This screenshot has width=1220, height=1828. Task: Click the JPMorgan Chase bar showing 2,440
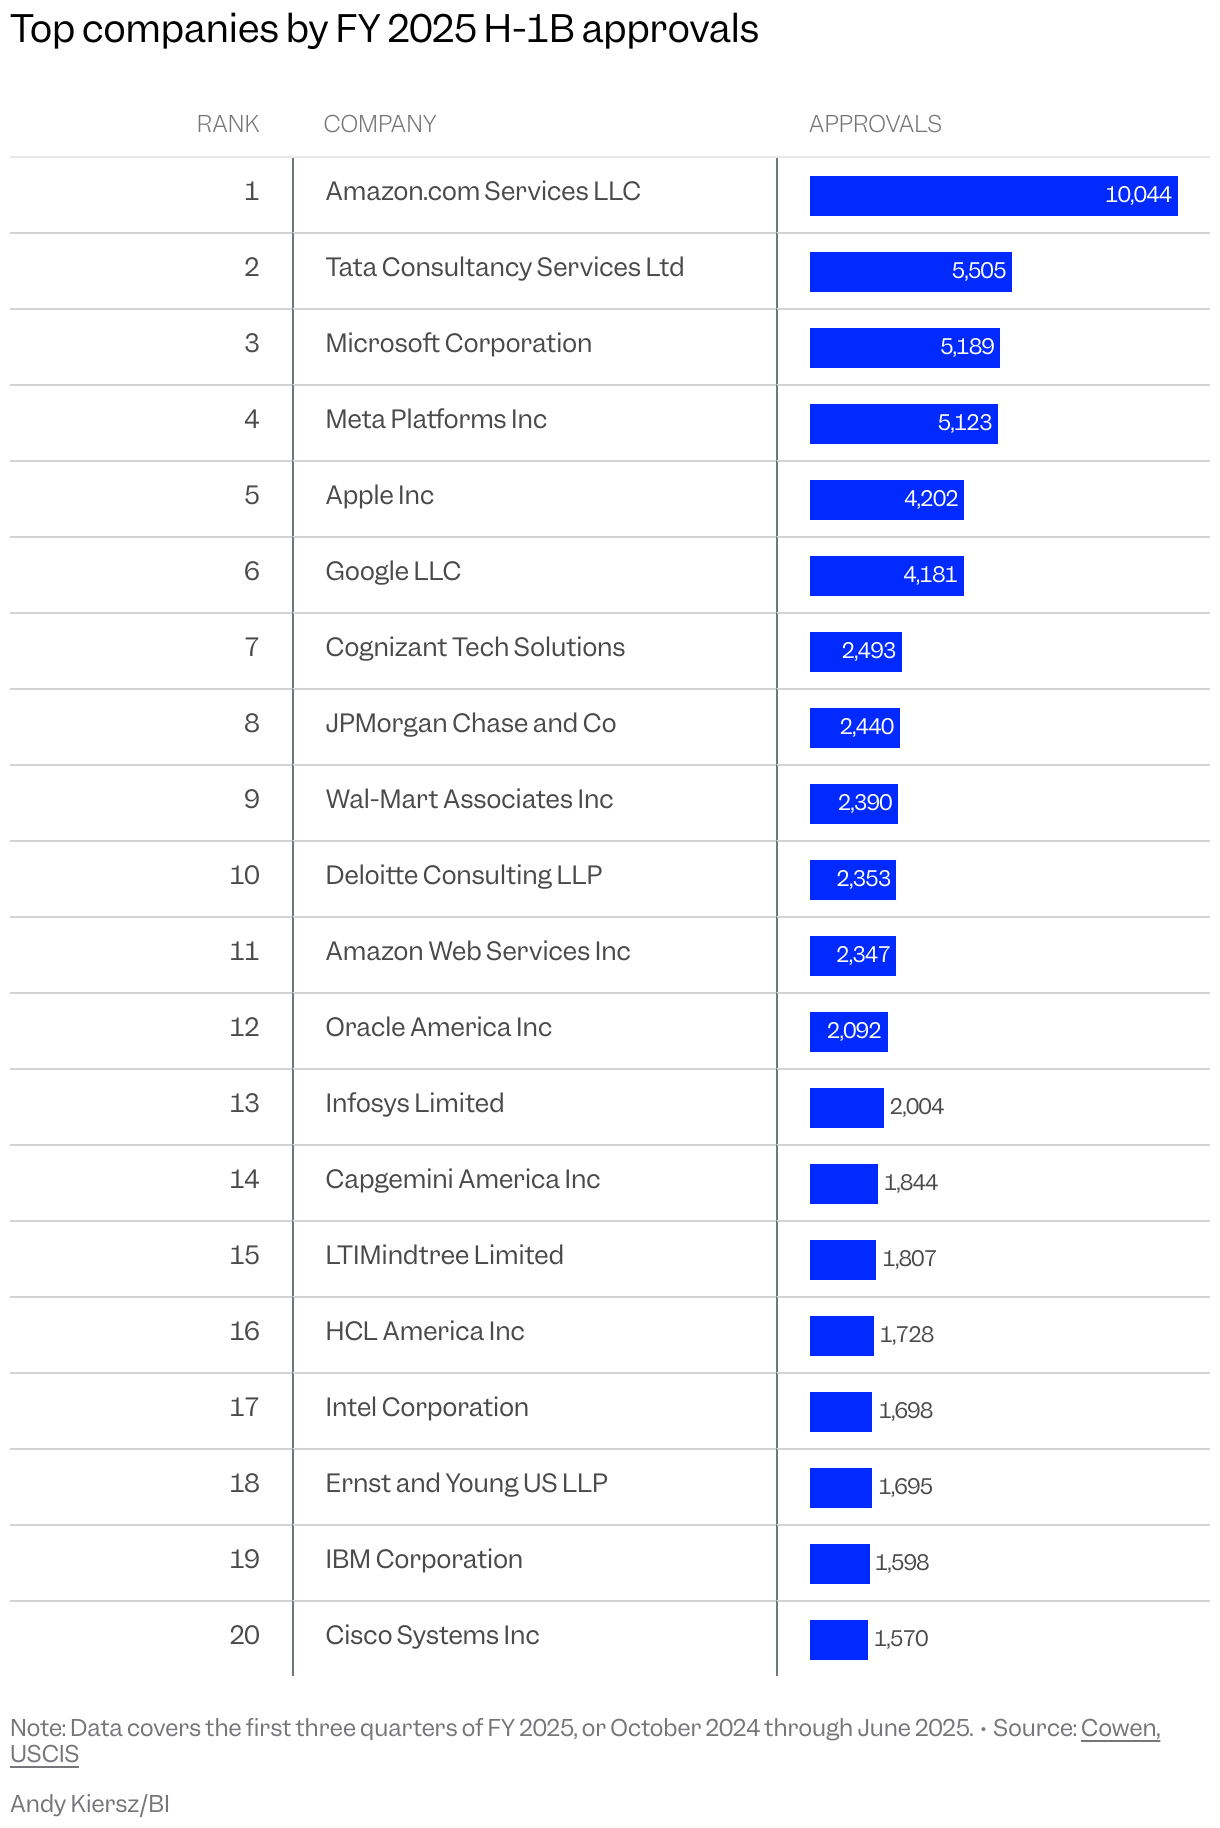855,727
